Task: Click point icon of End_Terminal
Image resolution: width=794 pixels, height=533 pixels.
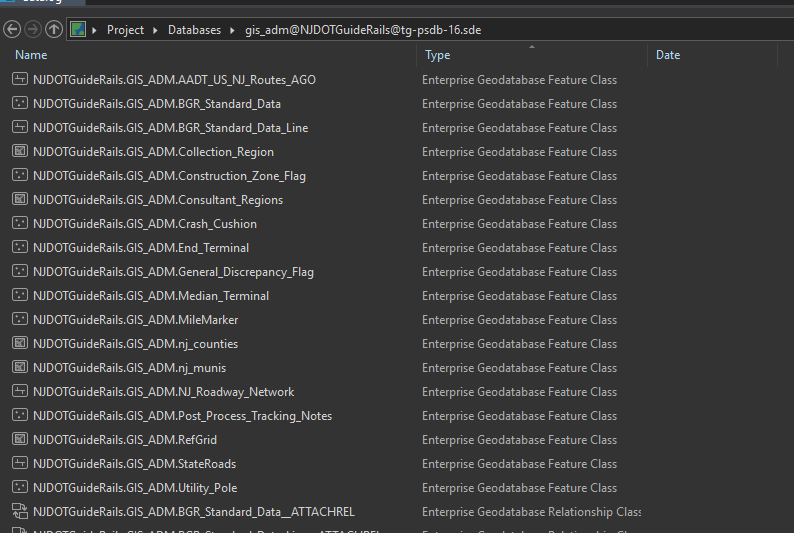Action: click(20, 247)
